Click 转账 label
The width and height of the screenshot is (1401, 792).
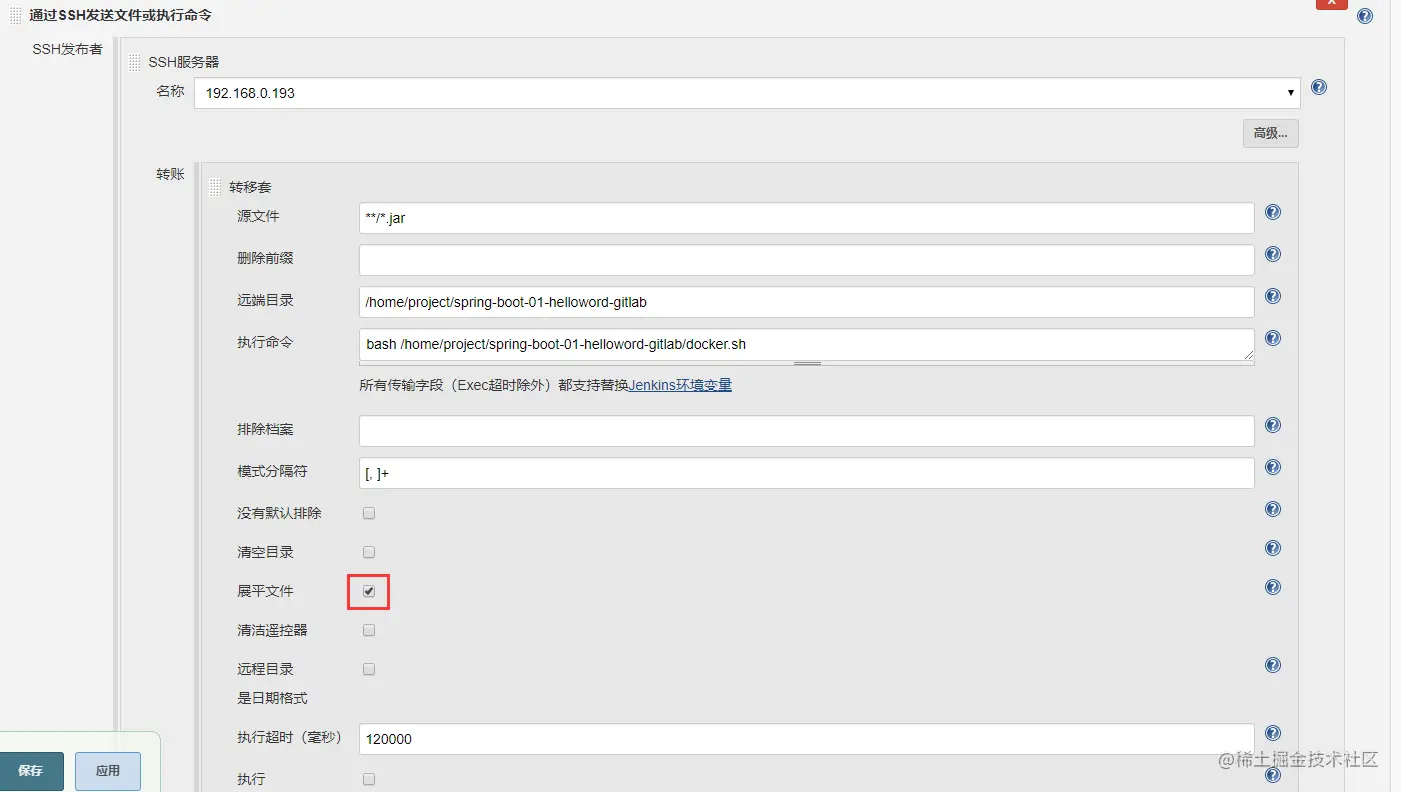pos(170,174)
